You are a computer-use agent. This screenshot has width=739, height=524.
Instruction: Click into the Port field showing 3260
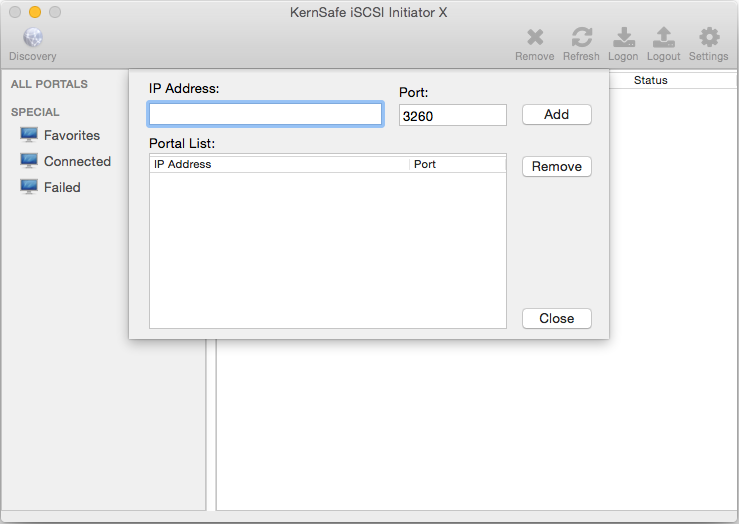(453, 115)
